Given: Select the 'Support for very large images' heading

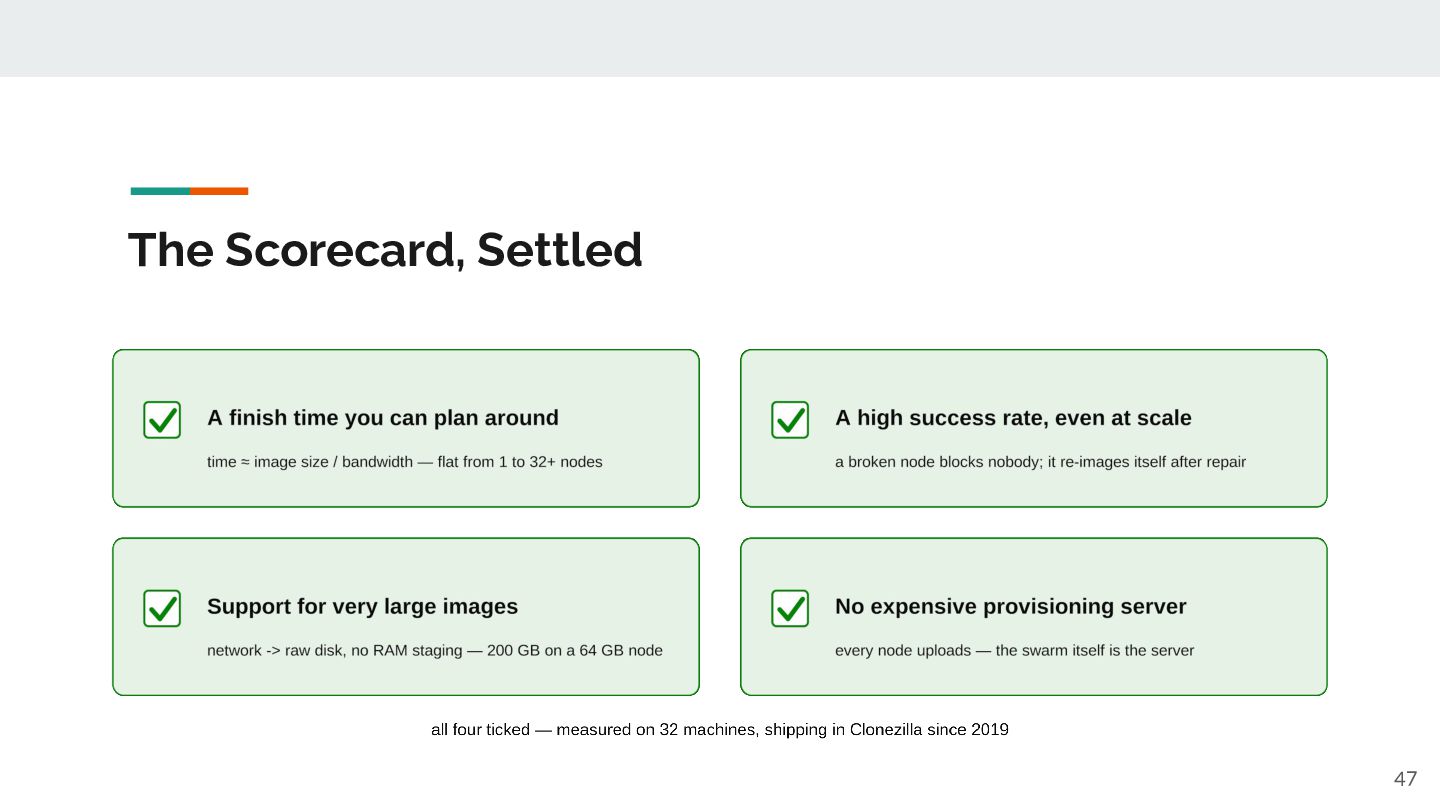Looking at the screenshot, I should (x=362, y=606).
